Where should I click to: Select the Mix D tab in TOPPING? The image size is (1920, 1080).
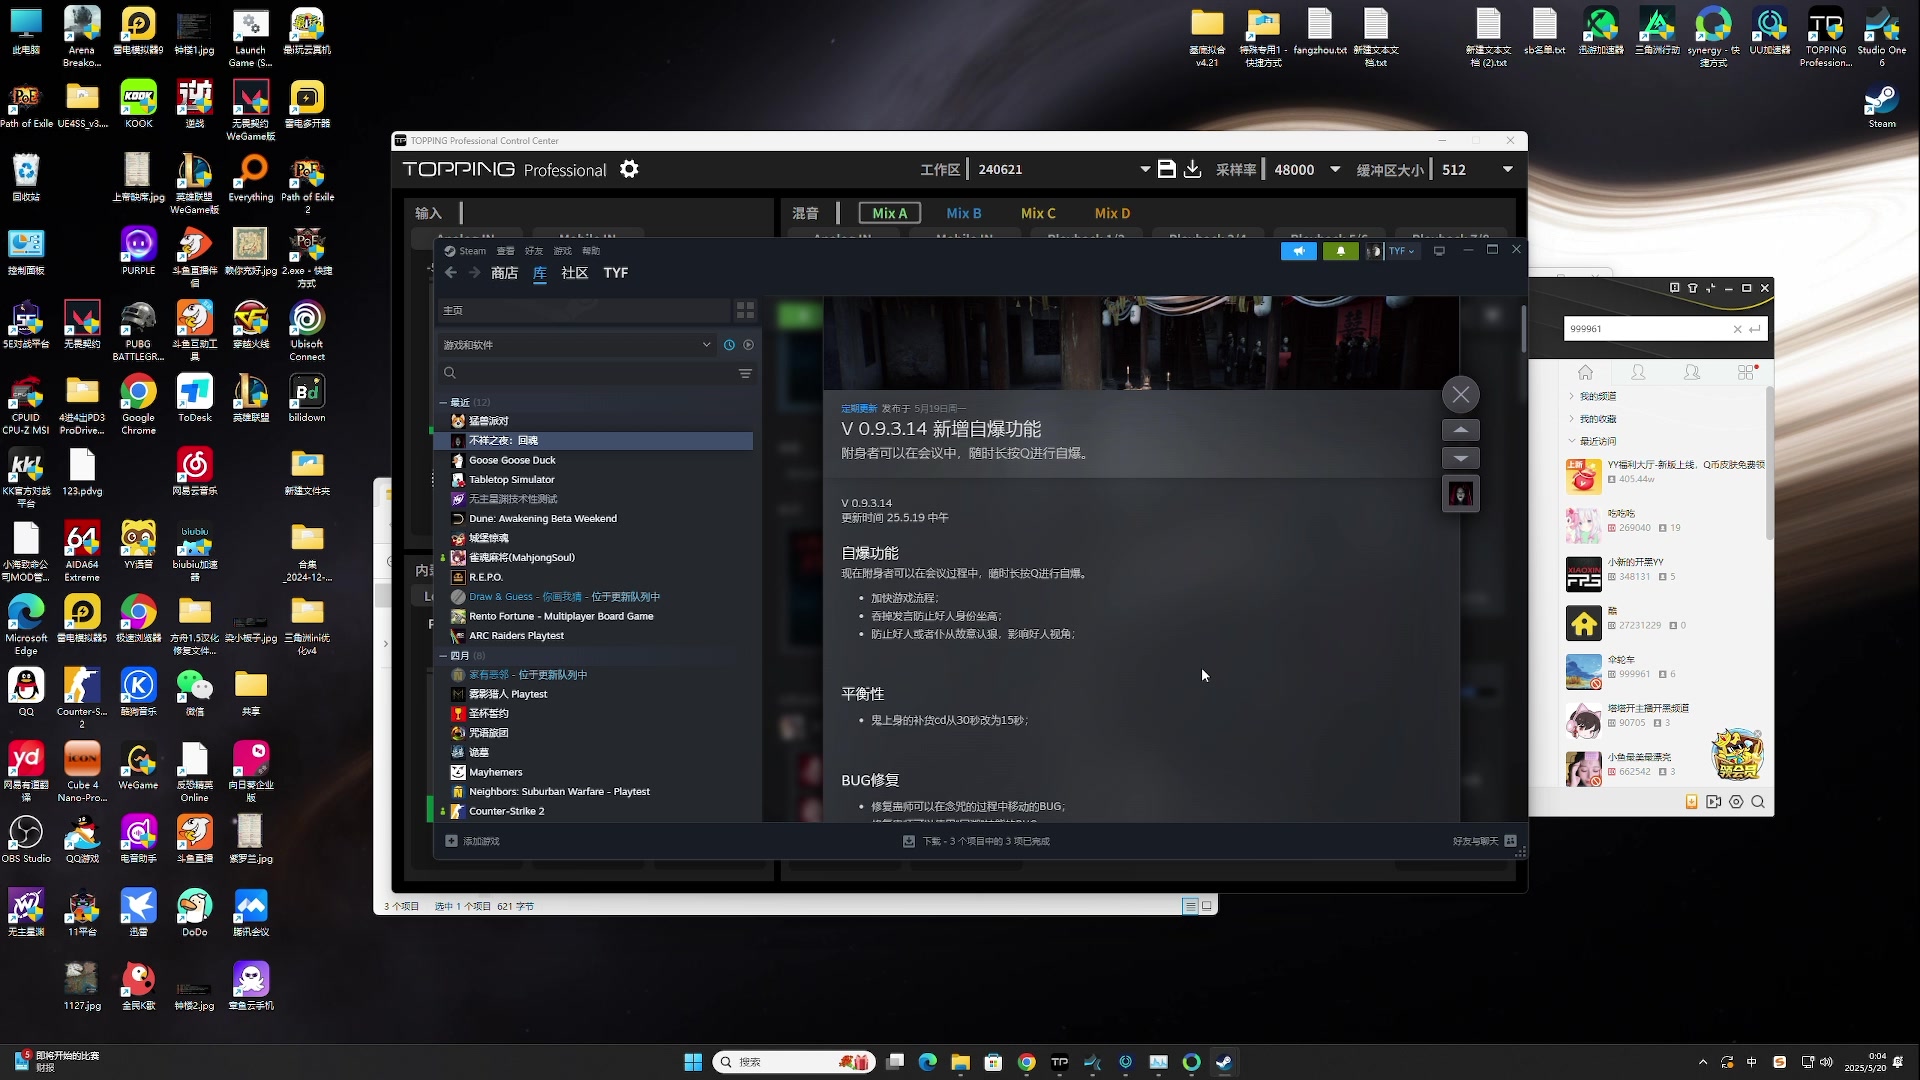pos(1112,213)
